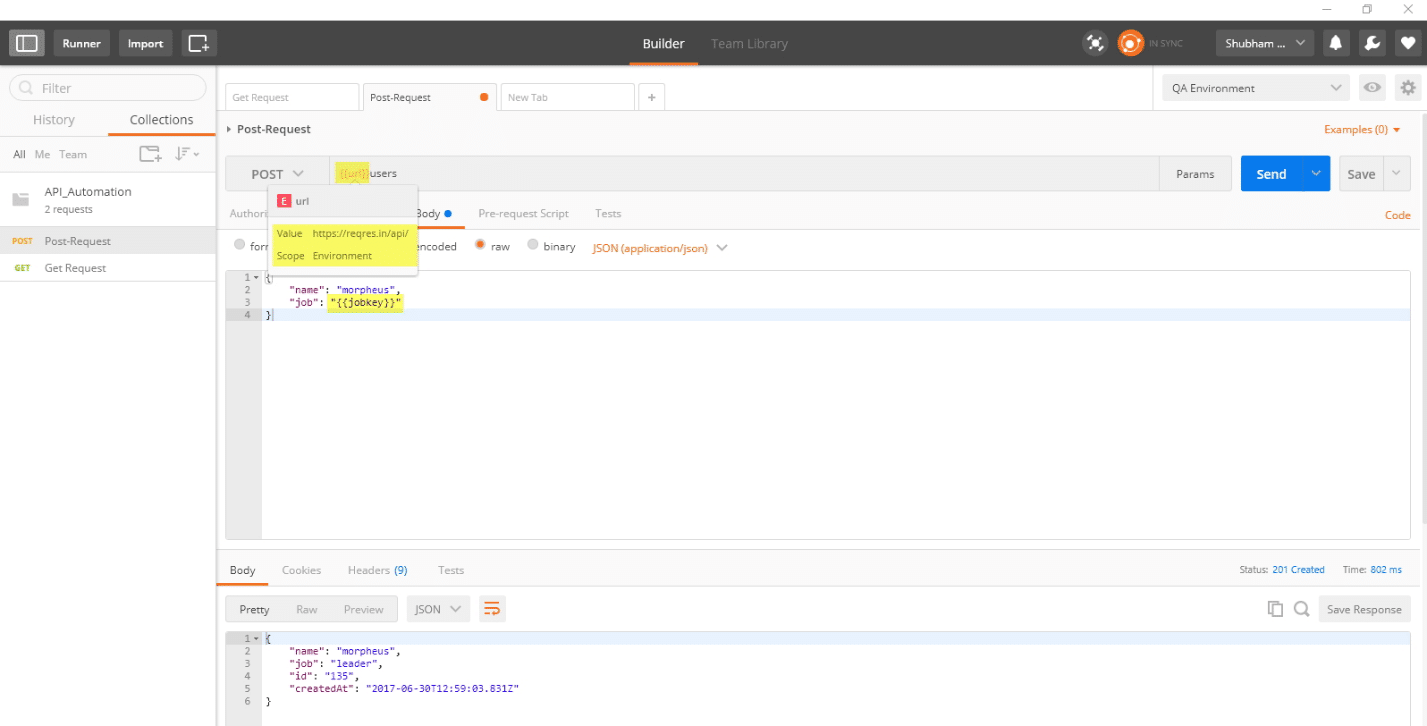Filter collections by All
Image resolution: width=1427 pixels, height=726 pixels.
[19, 154]
